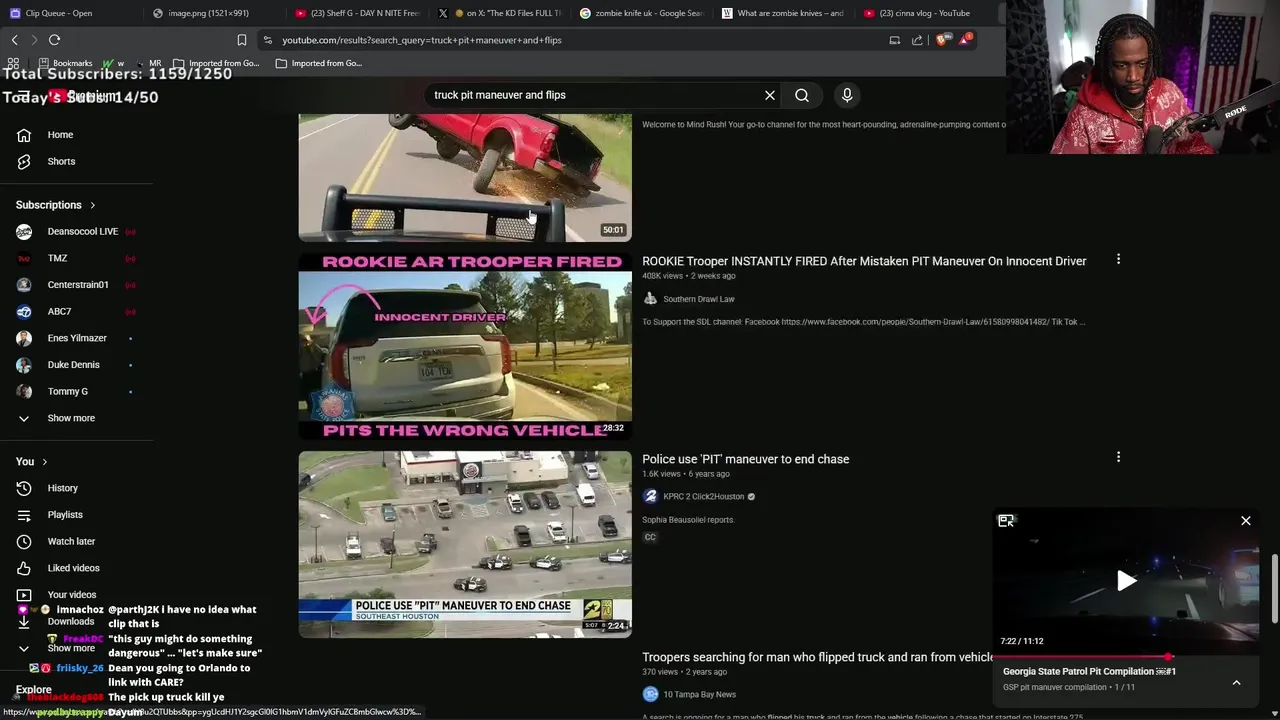Open first Imported from Go... bookmark folder
Image resolution: width=1280 pixels, height=720 pixels.
pos(217,63)
